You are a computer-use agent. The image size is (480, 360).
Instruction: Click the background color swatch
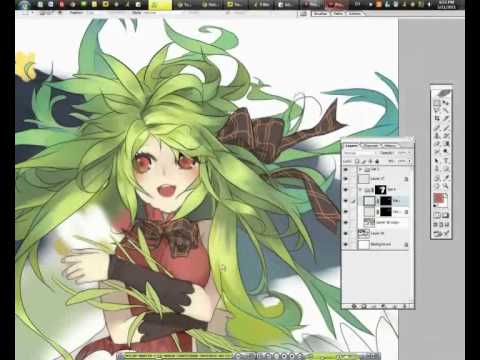point(446,203)
